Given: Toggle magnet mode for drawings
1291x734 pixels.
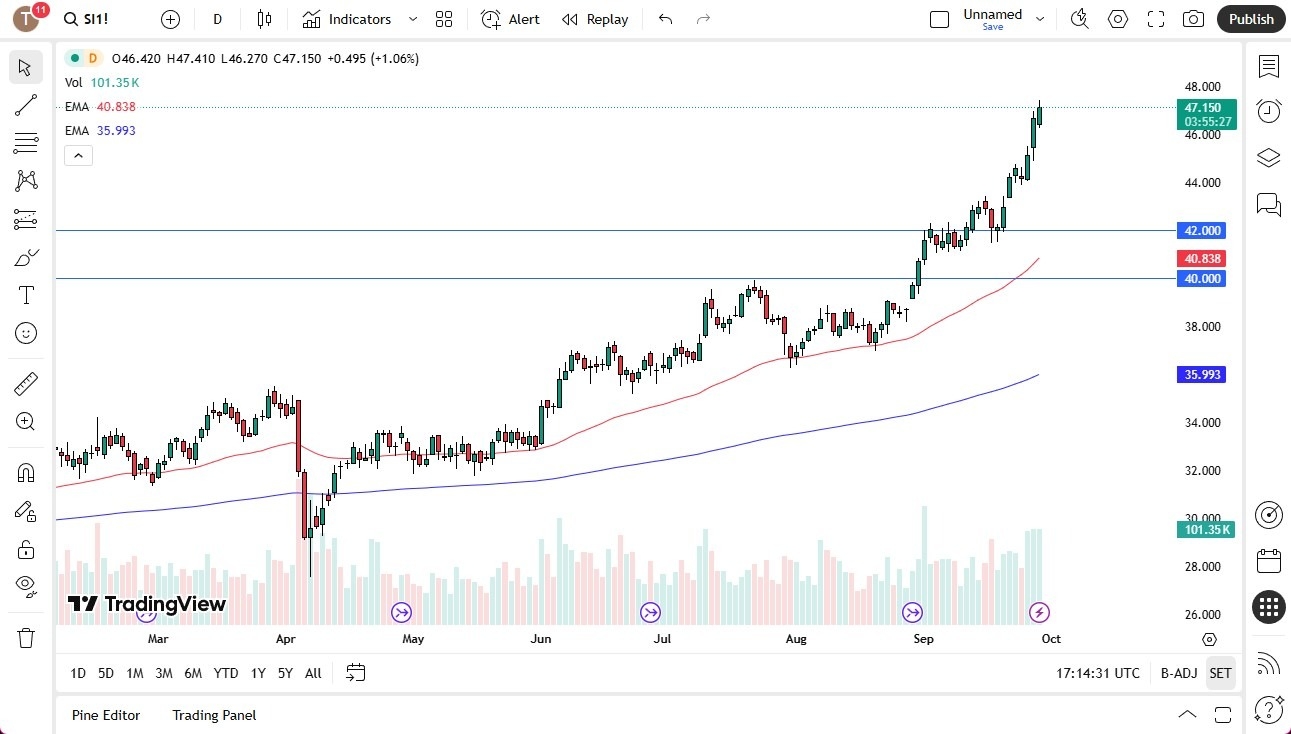Looking at the screenshot, I should click(x=26, y=472).
